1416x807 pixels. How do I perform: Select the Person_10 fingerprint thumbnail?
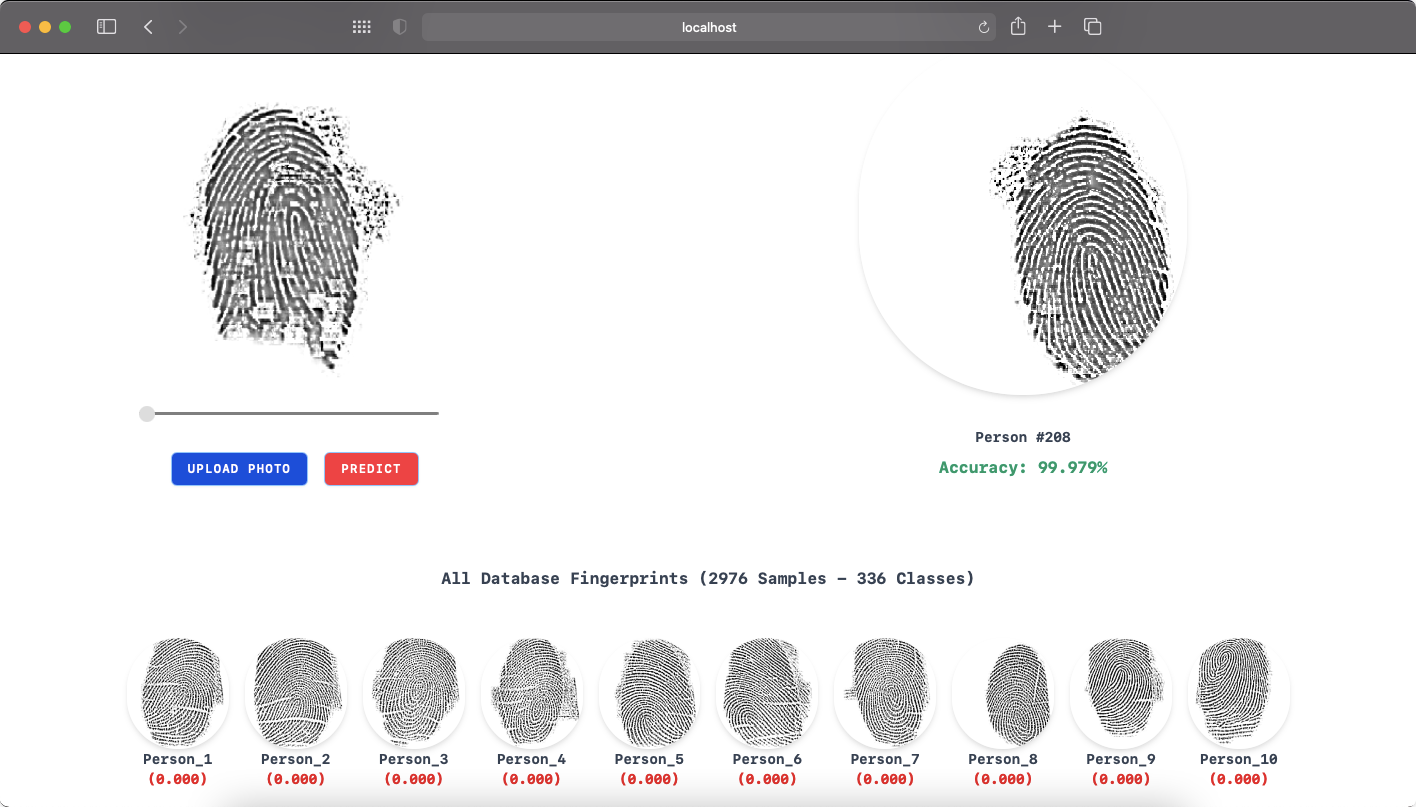pyautogui.click(x=1239, y=691)
